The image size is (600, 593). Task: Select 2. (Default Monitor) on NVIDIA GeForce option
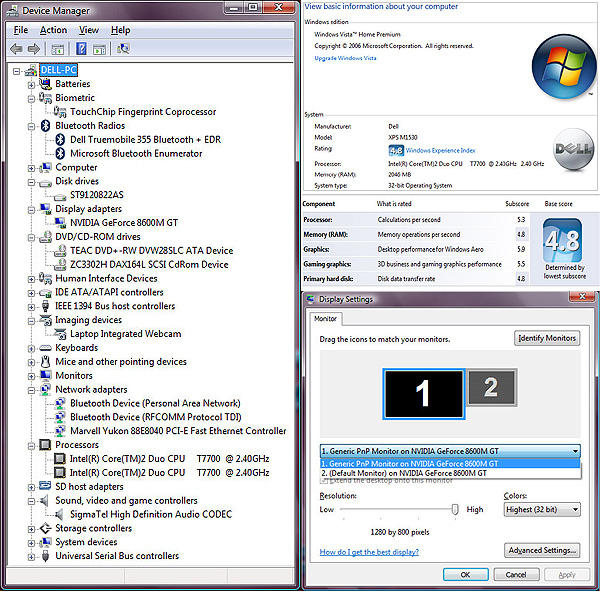(x=450, y=473)
